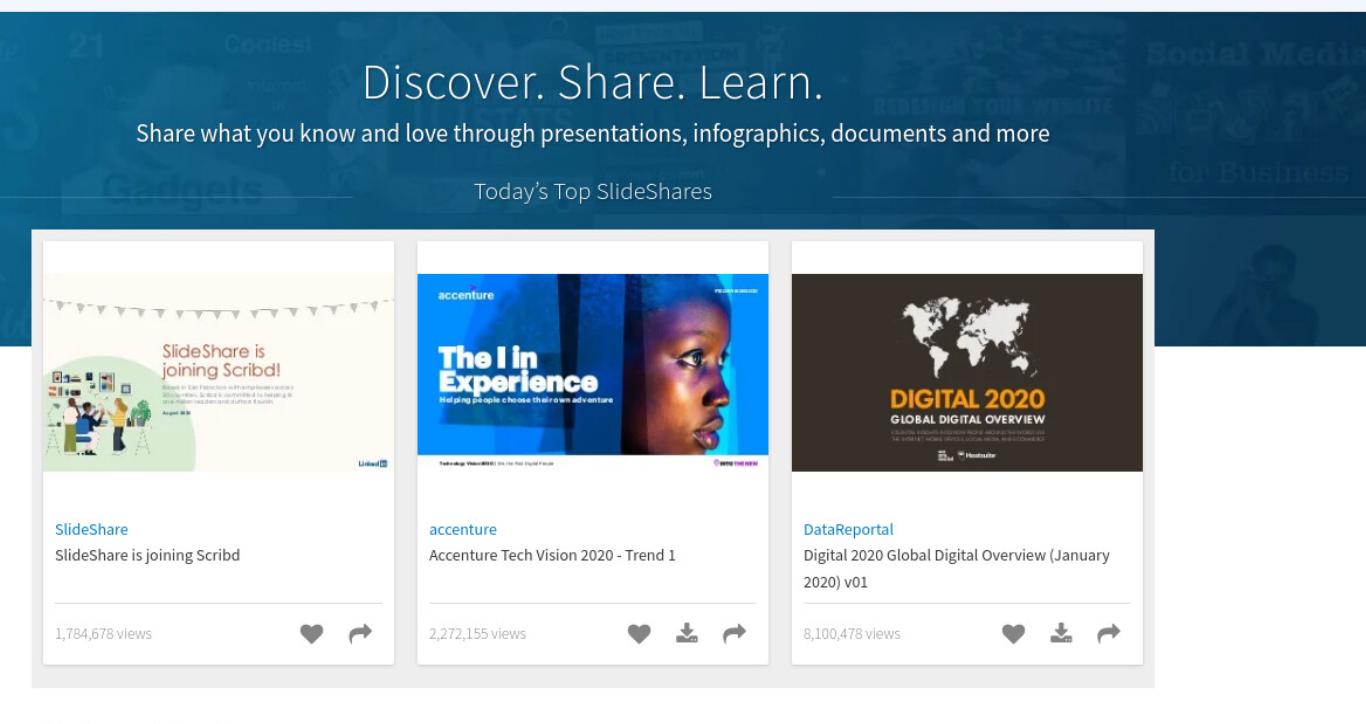Download the Accenture Tech Vision 2020 slides
This screenshot has width=1366, height=724.
click(x=687, y=633)
